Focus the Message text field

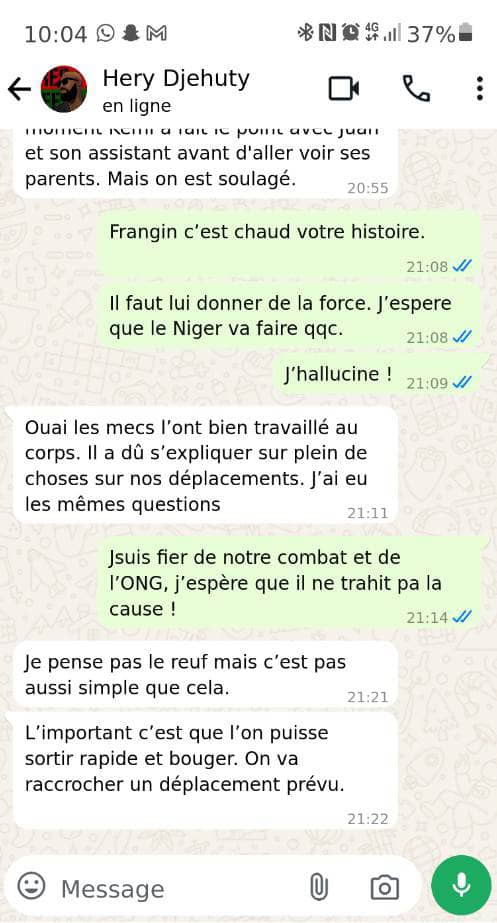[x=177, y=888]
